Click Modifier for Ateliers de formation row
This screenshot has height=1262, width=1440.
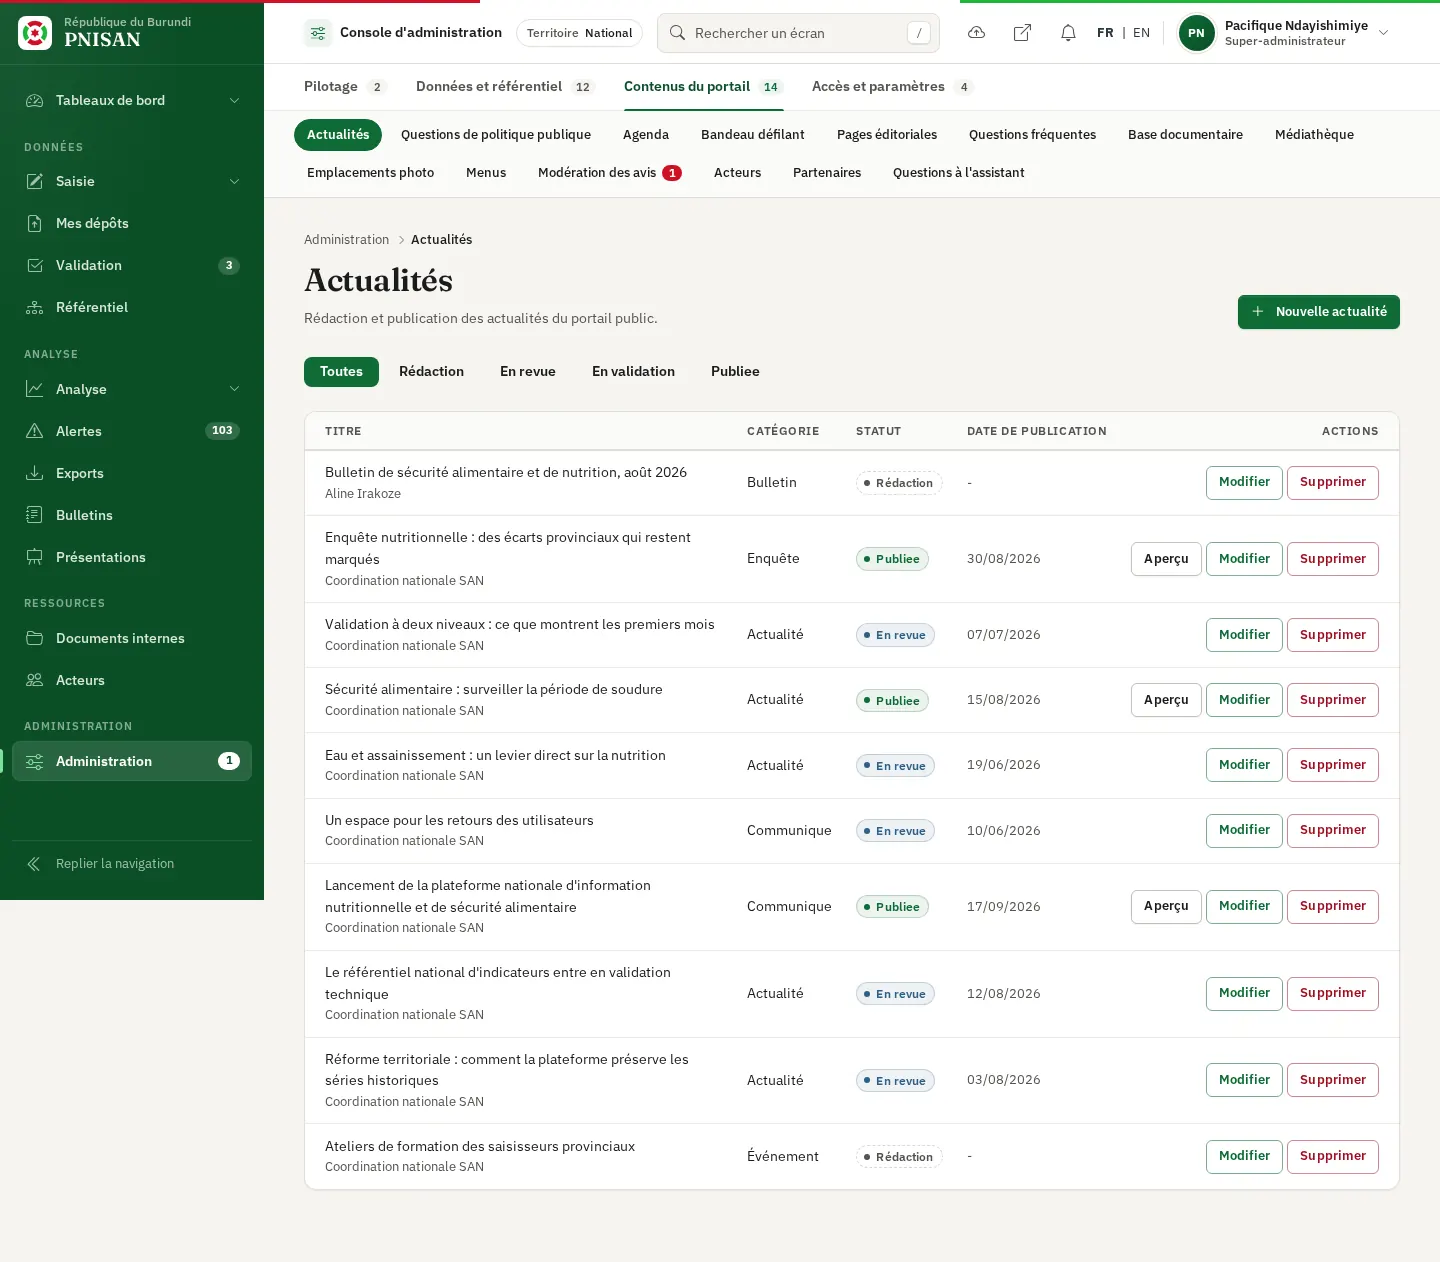[1244, 1156]
